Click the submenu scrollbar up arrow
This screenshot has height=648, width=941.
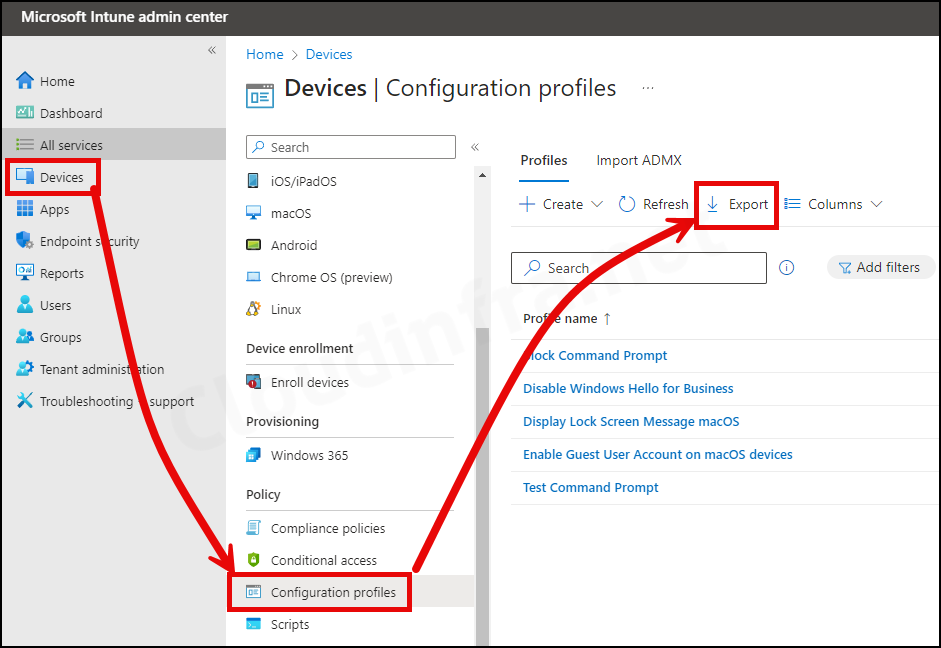click(483, 175)
